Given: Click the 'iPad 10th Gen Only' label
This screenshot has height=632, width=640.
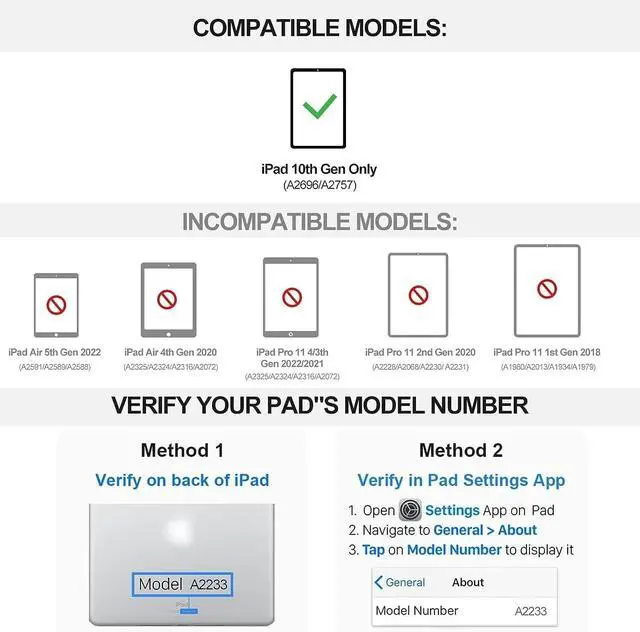Looking at the screenshot, I should [319, 169].
